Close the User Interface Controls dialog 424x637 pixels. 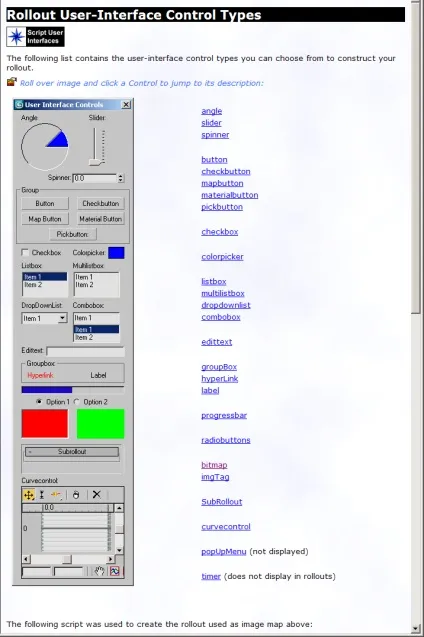(x=126, y=105)
